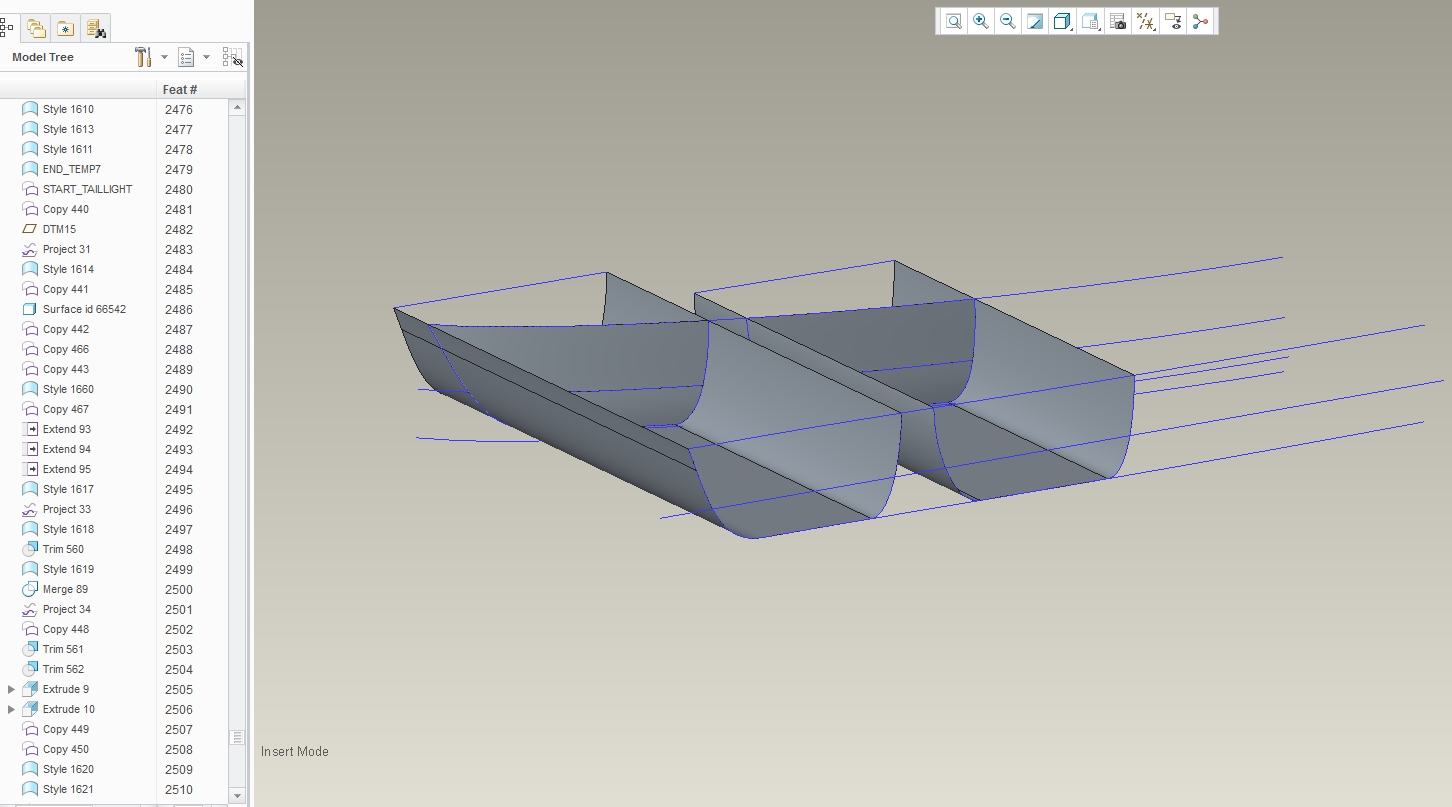1452x807 pixels.
Task: Select Copy 467 feature
Action: 66,409
